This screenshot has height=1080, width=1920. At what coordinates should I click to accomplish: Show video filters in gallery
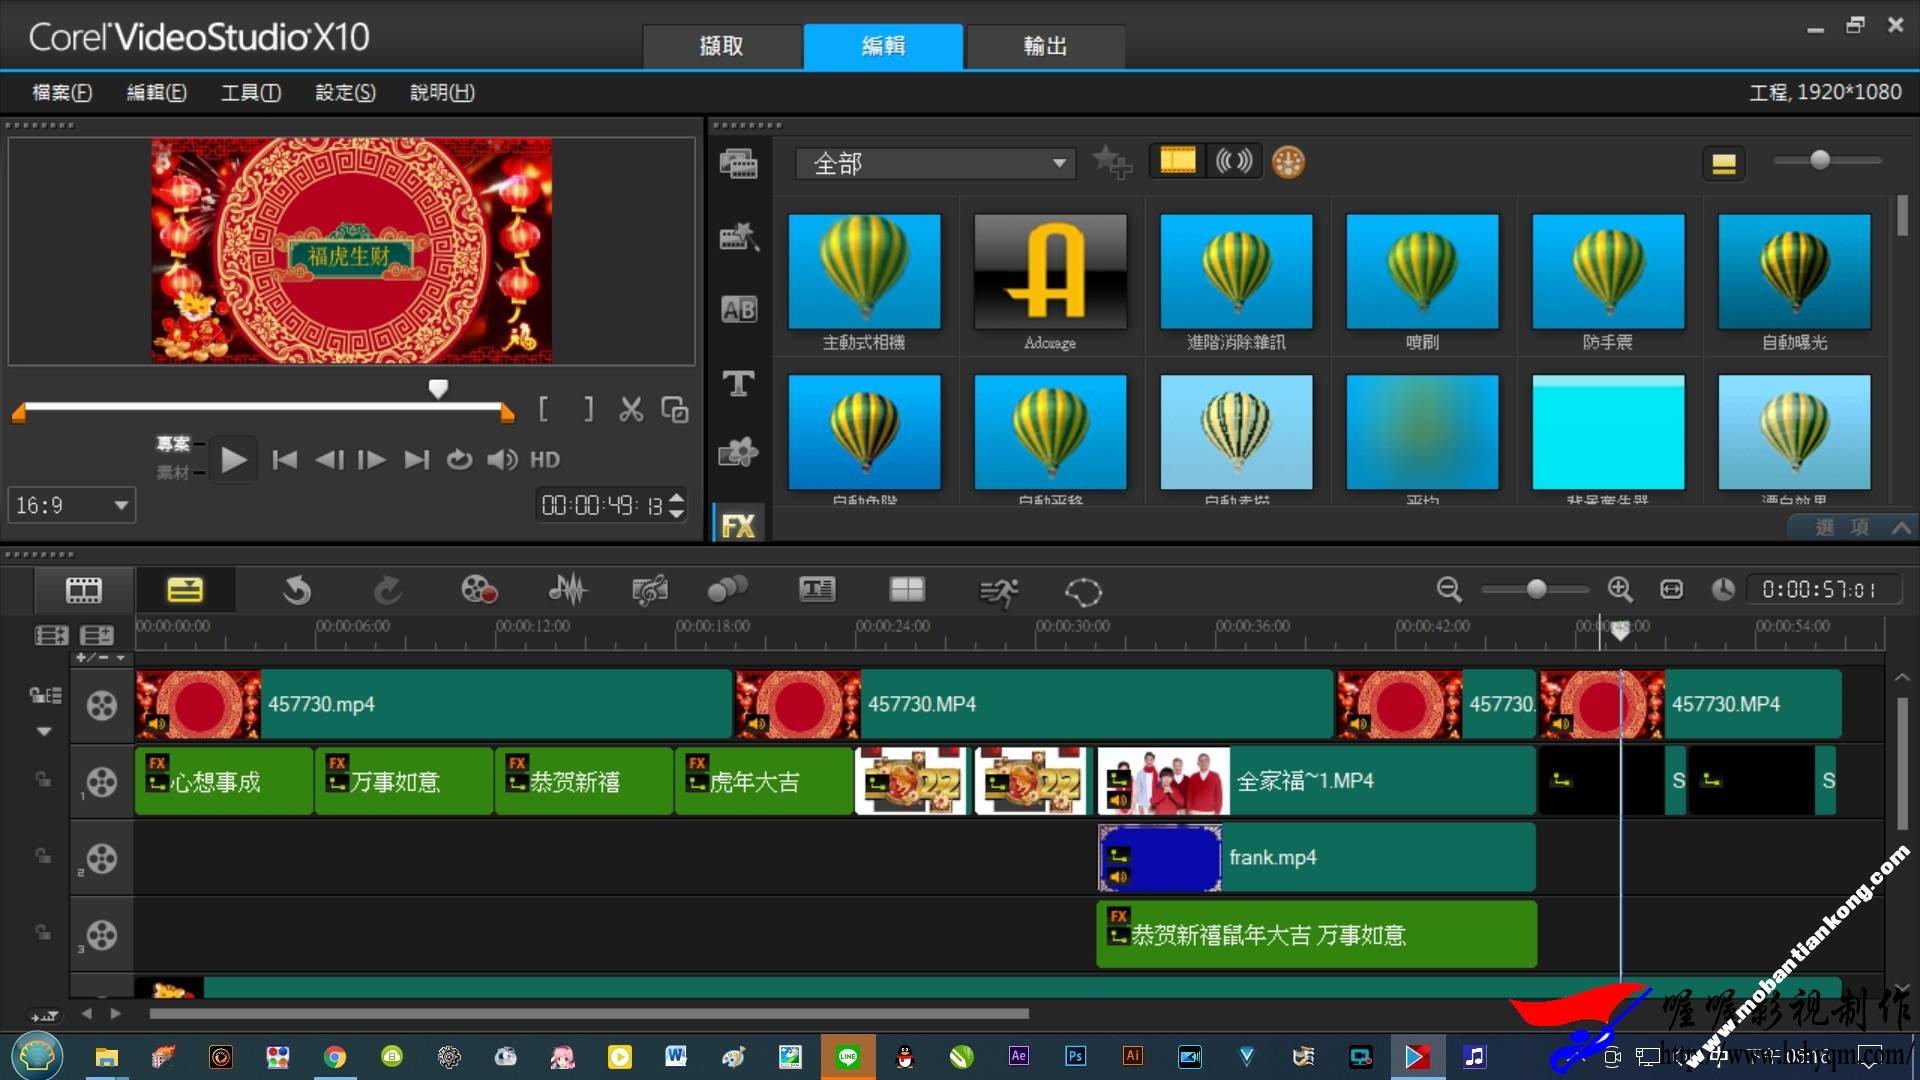(x=1177, y=161)
